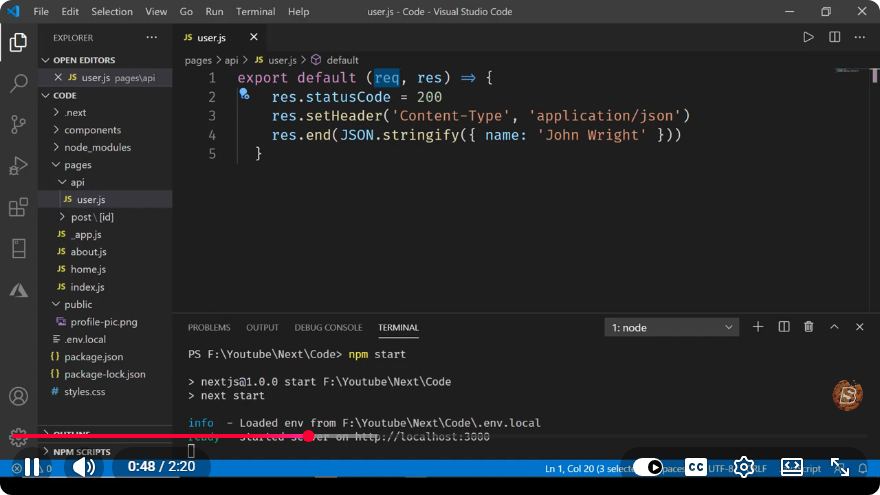Open the Search view in activity bar
Viewport: 880px width, 495px height.
tap(19, 83)
